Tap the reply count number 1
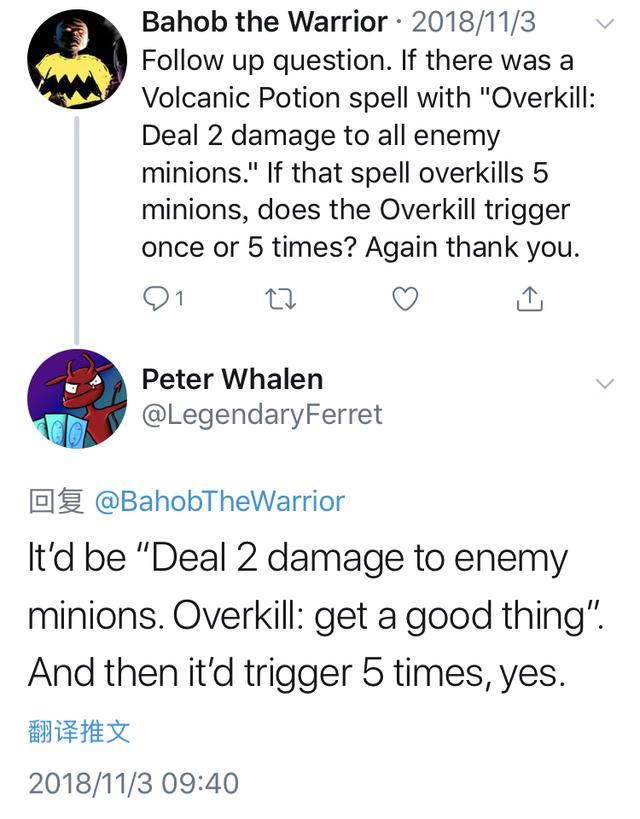This screenshot has width=640, height=819. 178,299
